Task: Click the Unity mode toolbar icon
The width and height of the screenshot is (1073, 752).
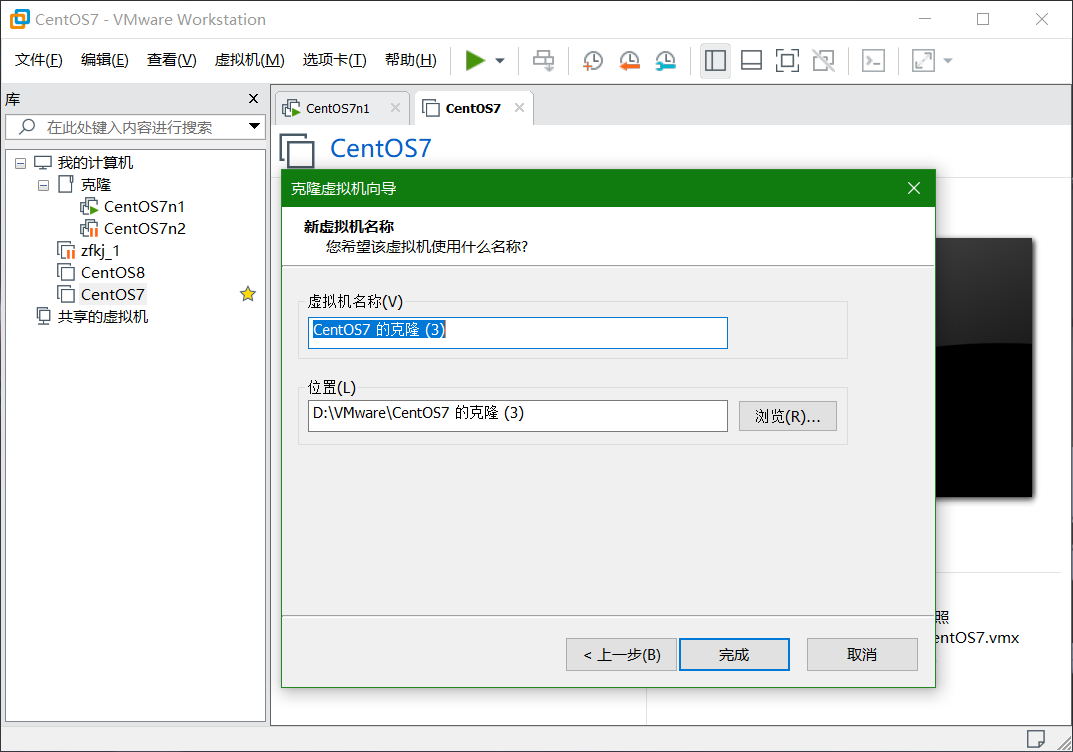Action: click(x=823, y=60)
